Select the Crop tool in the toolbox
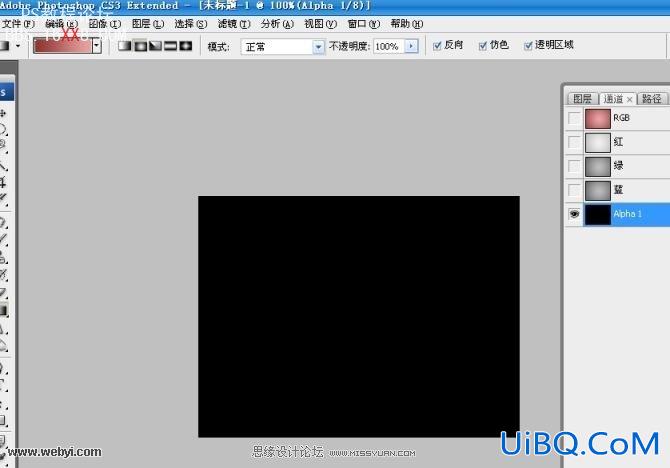 3,182
